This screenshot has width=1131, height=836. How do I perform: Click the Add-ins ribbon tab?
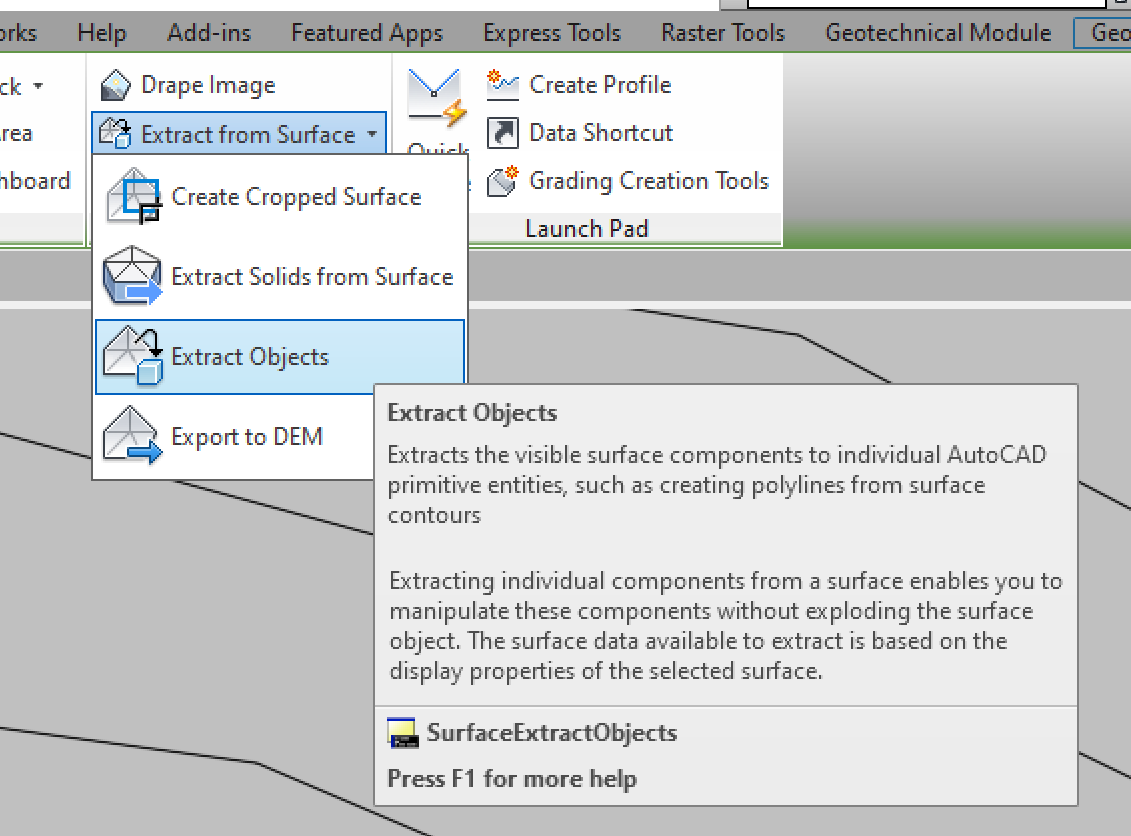(208, 32)
